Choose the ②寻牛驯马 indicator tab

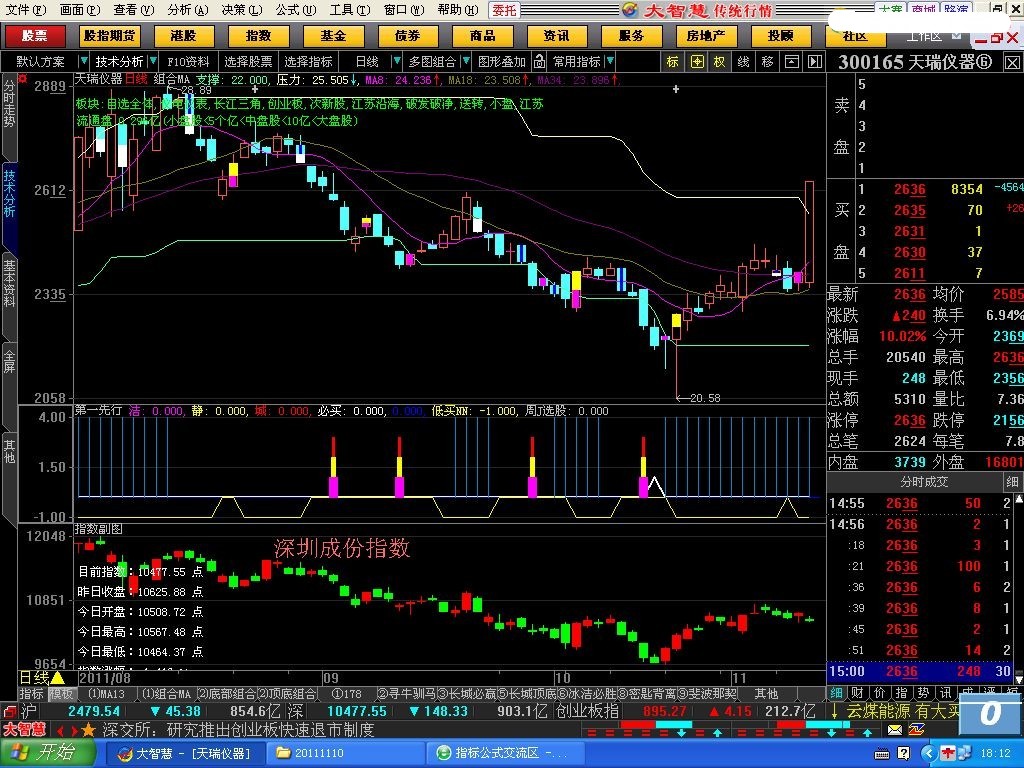coord(407,694)
